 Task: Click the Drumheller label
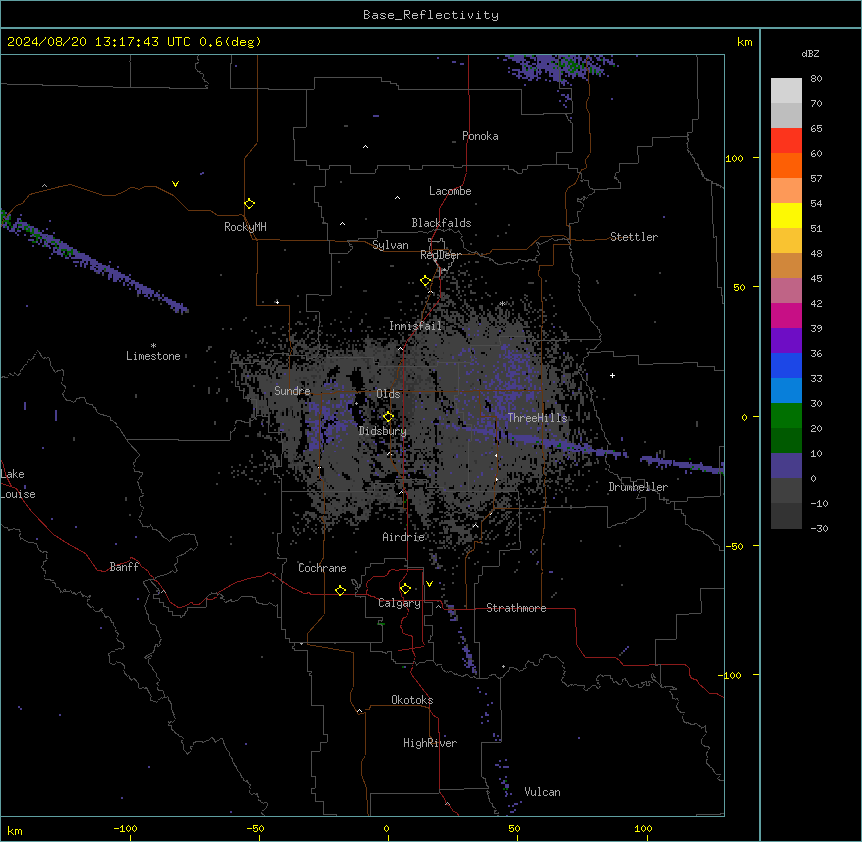638,487
